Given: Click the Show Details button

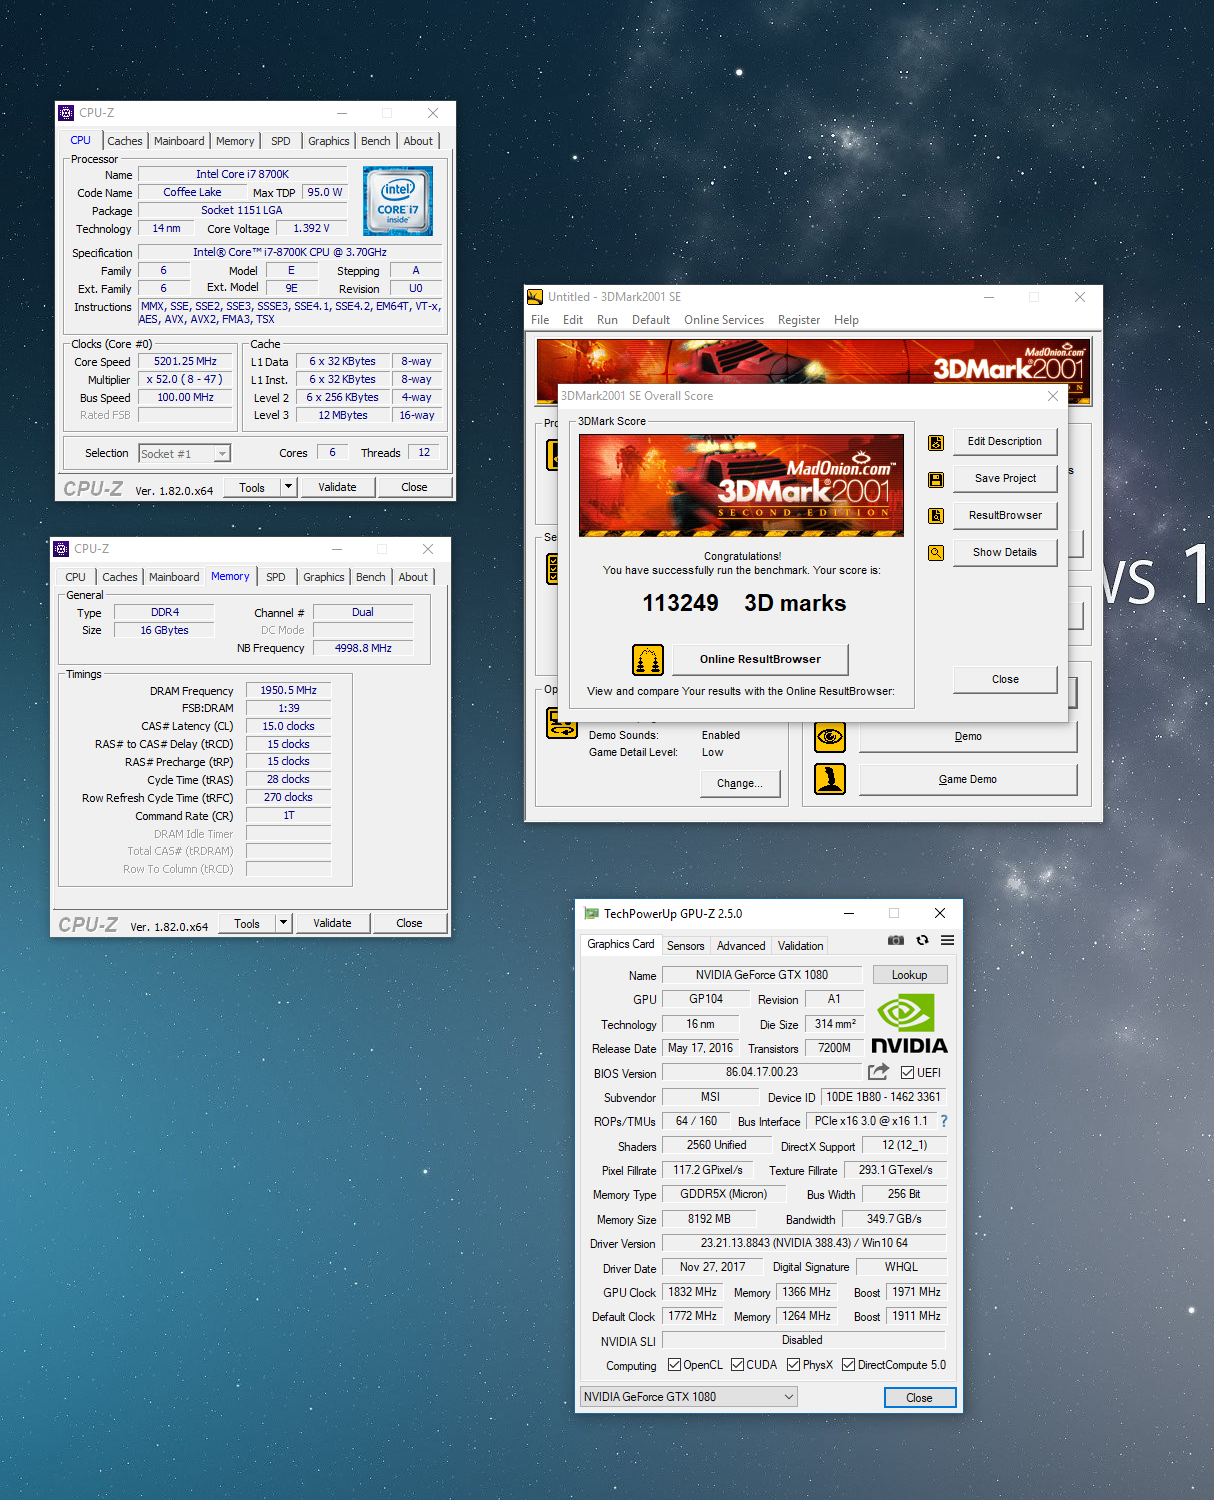Looking at the screenshot, I should [1005, 553].
